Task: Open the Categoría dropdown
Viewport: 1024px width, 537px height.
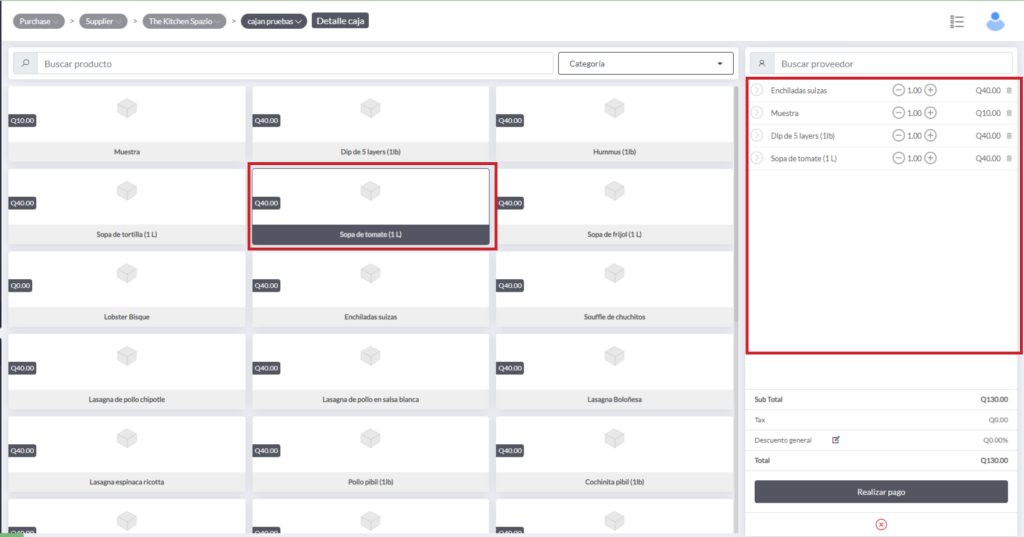Action: click(x=645, y=64)
